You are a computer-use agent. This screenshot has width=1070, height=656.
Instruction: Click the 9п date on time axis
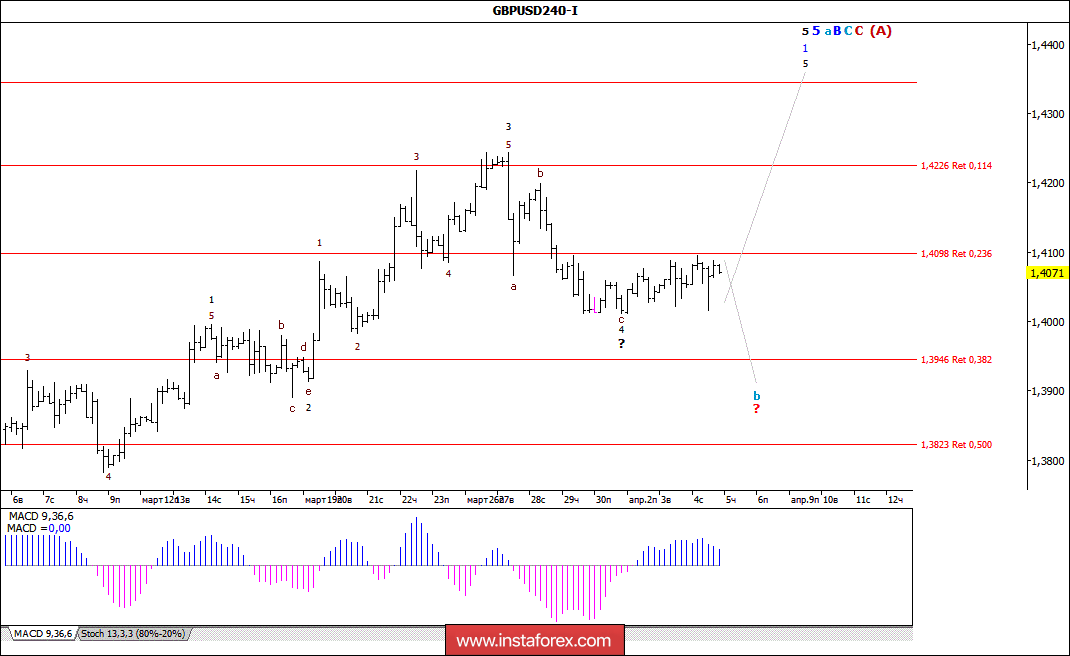(115, 500)
